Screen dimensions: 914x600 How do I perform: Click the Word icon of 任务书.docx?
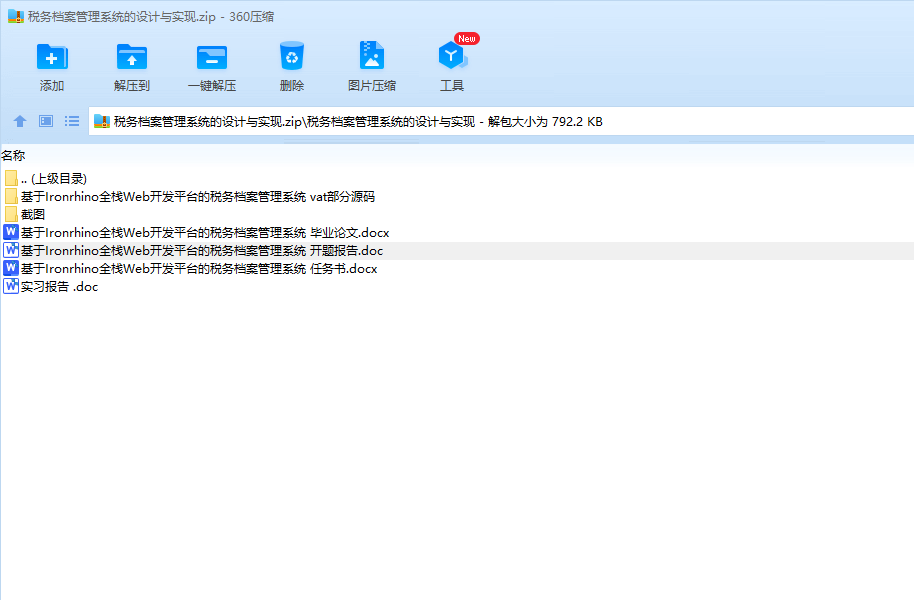tap(11, 268)
